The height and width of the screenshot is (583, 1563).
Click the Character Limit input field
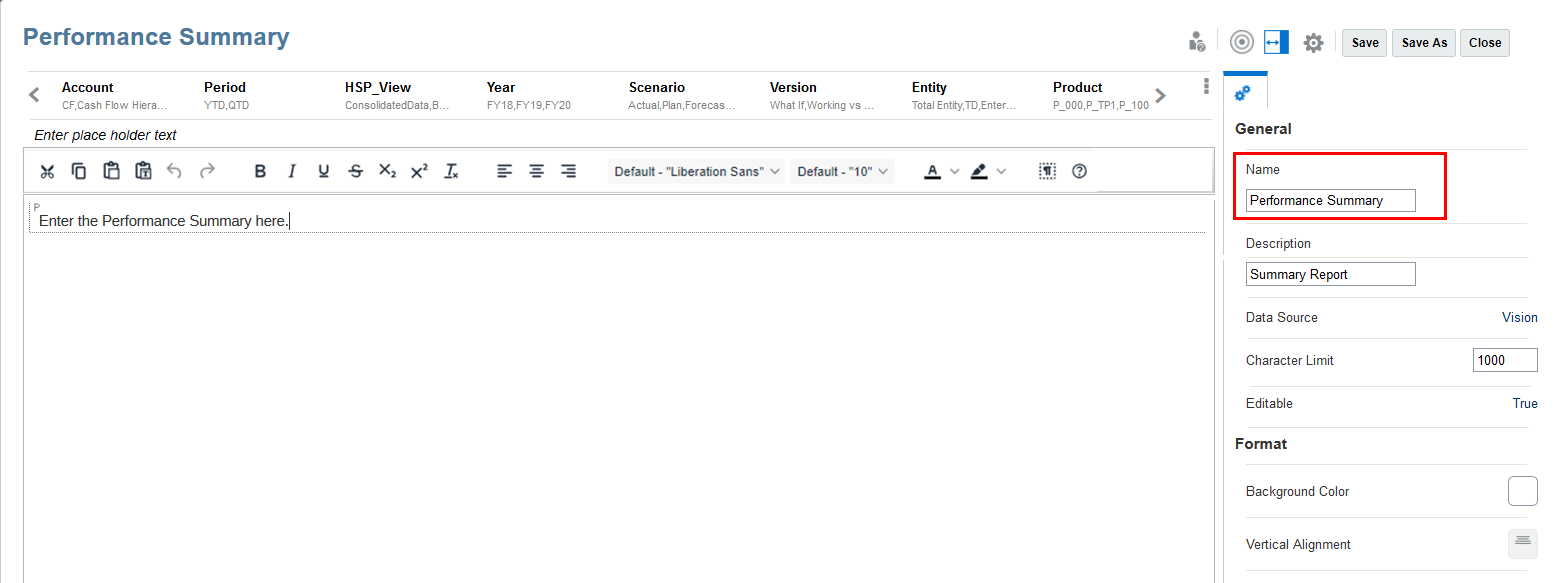click(x=1505, y=360)
